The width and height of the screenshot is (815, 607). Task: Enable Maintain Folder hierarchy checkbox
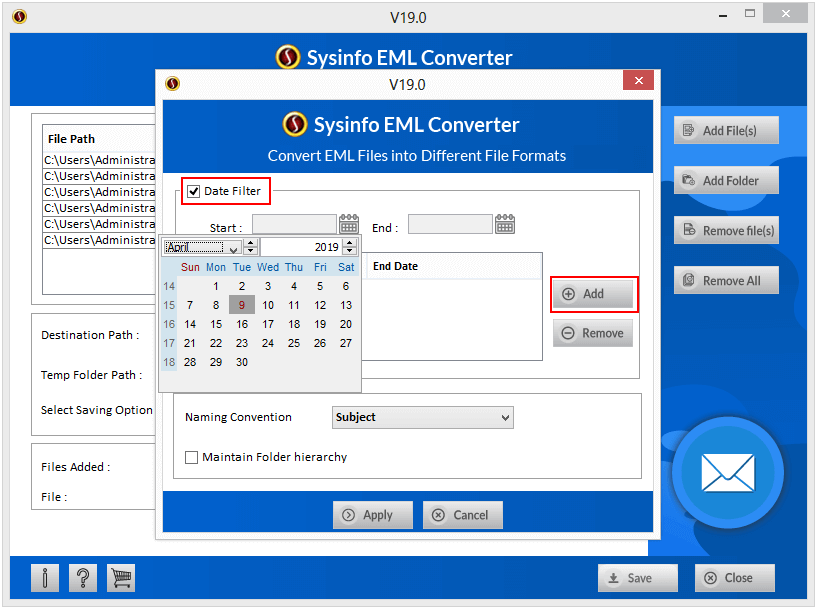tap(191, 457)
